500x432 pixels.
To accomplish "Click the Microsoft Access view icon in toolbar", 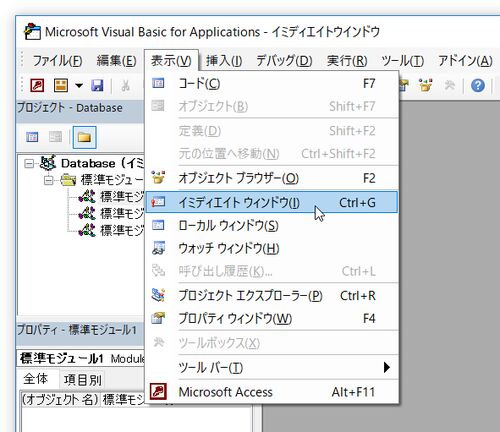I will click(x=37, y=85).
